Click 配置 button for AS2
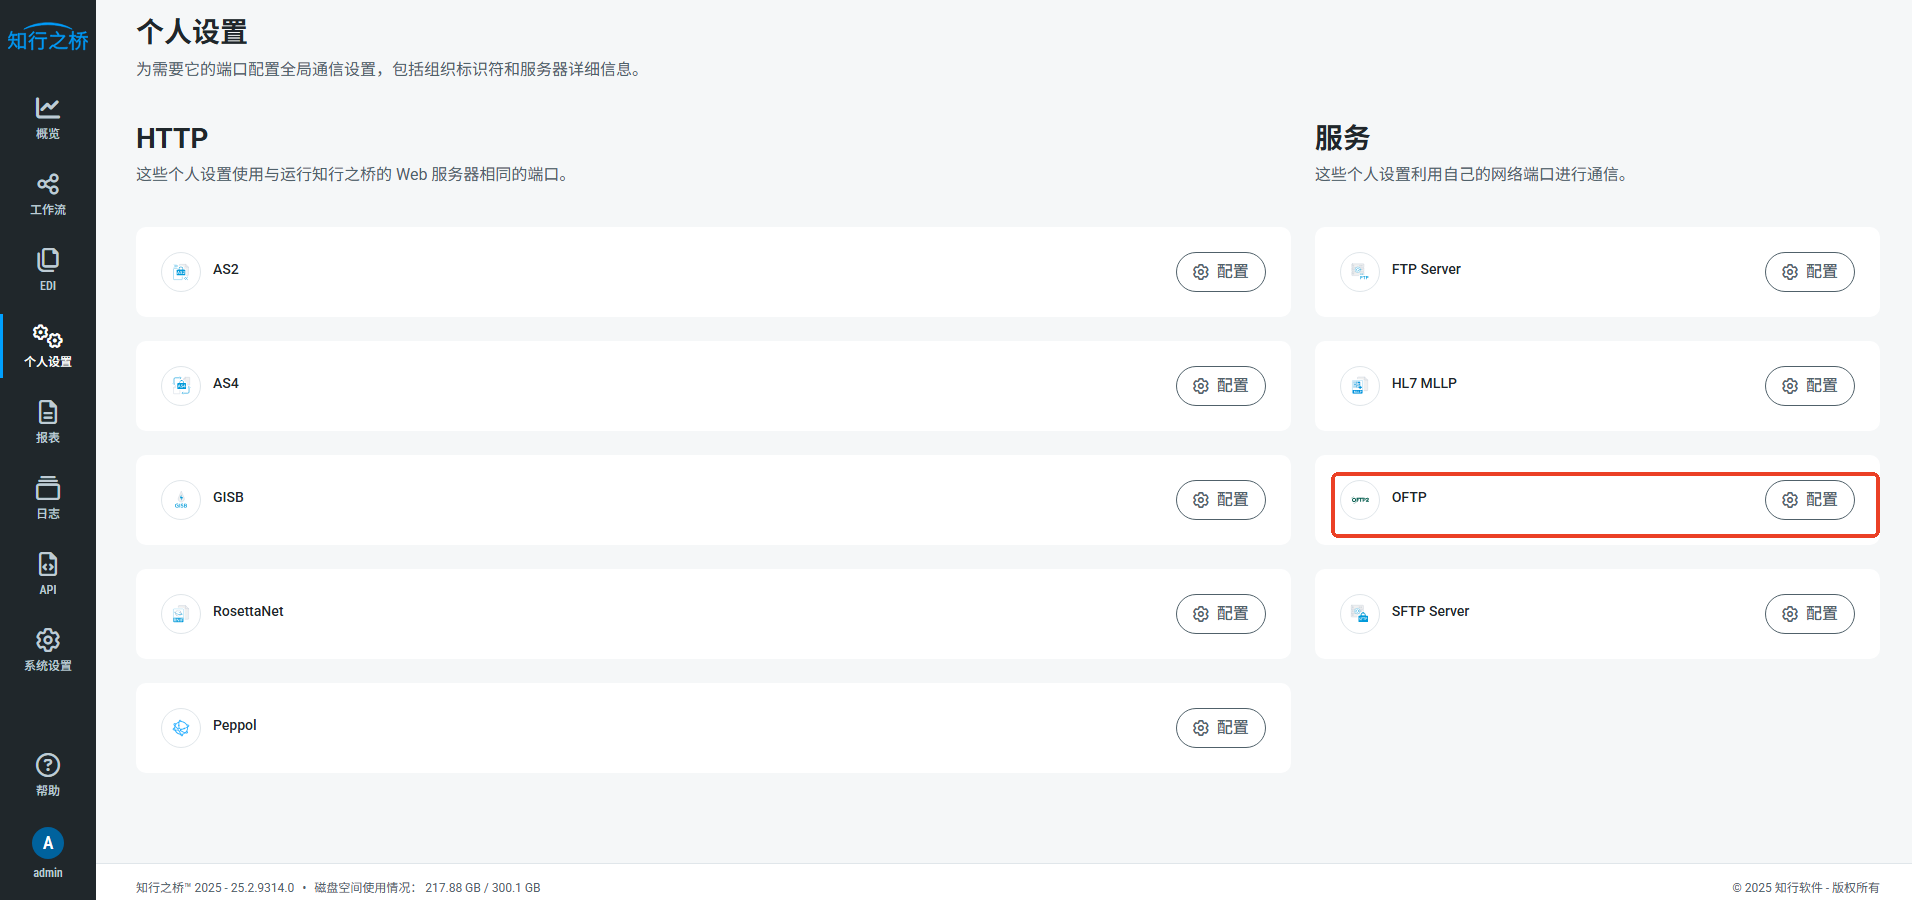This screenshot has width=1912, height=900. click(1220, 272)
